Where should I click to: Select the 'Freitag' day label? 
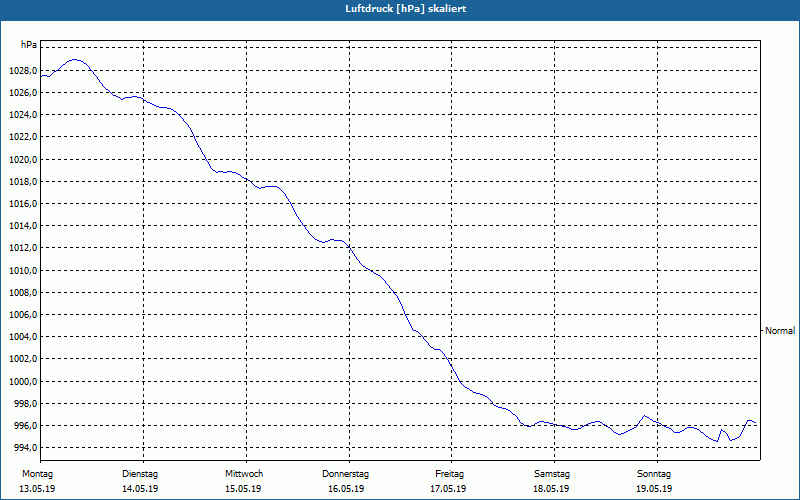pos(449,474)
